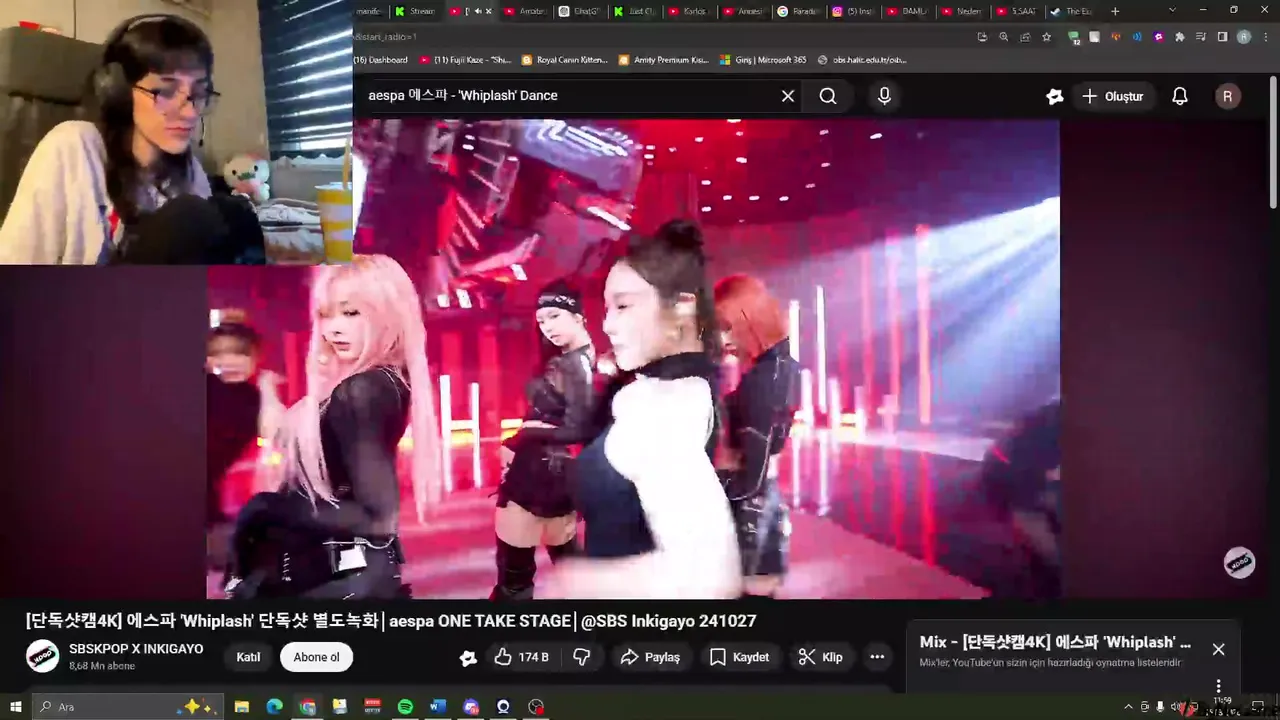
Task: Start voice search with the microphone icon
Action: coord(884,96)
